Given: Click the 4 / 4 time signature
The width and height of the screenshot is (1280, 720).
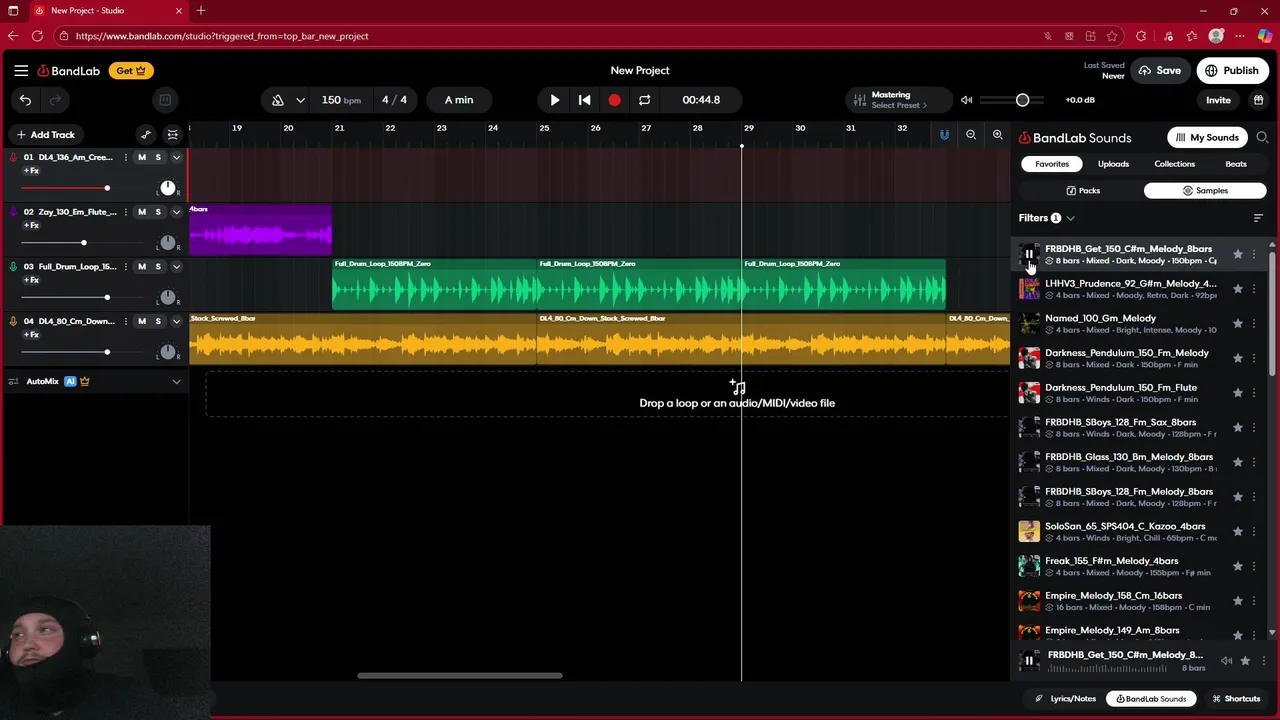Looking at the screenshot, I should pos(394,100).
